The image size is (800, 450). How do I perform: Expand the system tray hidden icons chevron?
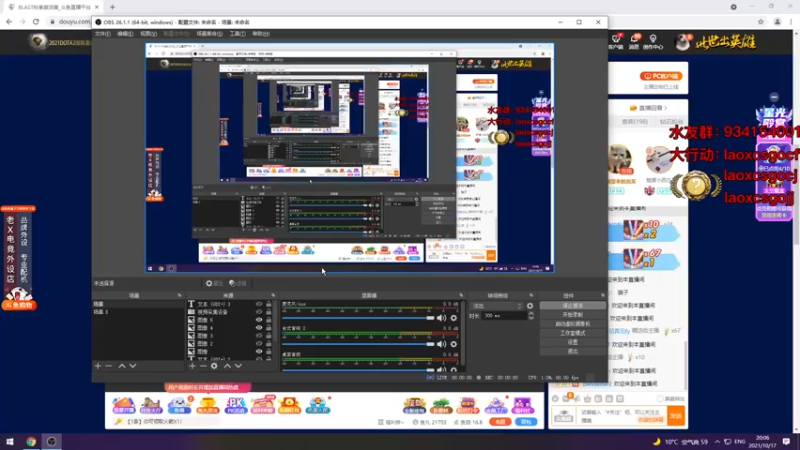tap(717, 442)
